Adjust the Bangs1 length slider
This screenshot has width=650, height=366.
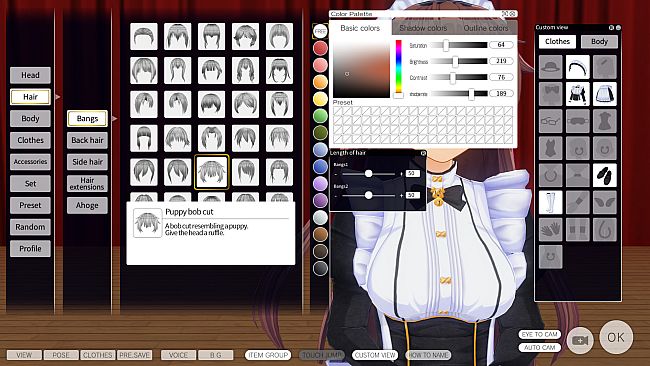coord(369,174)
